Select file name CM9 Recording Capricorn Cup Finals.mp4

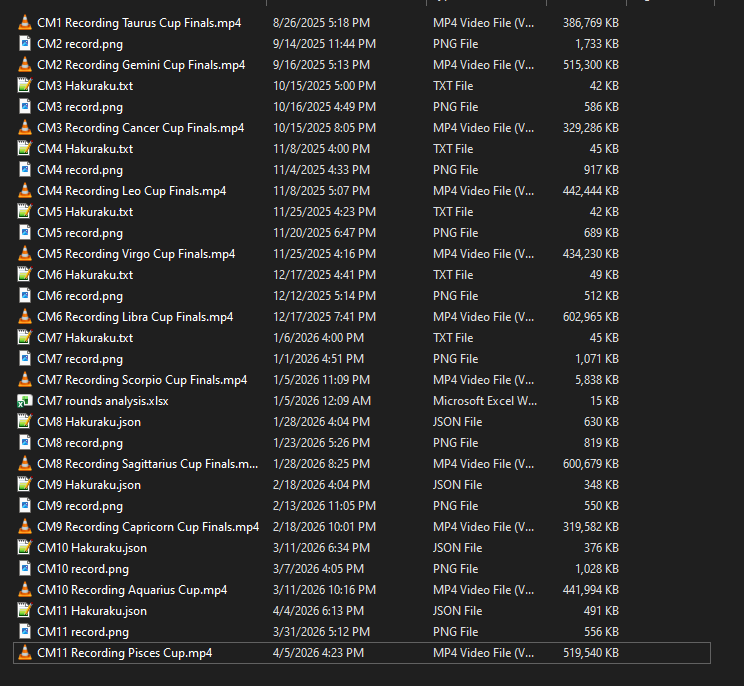[148, 527]
